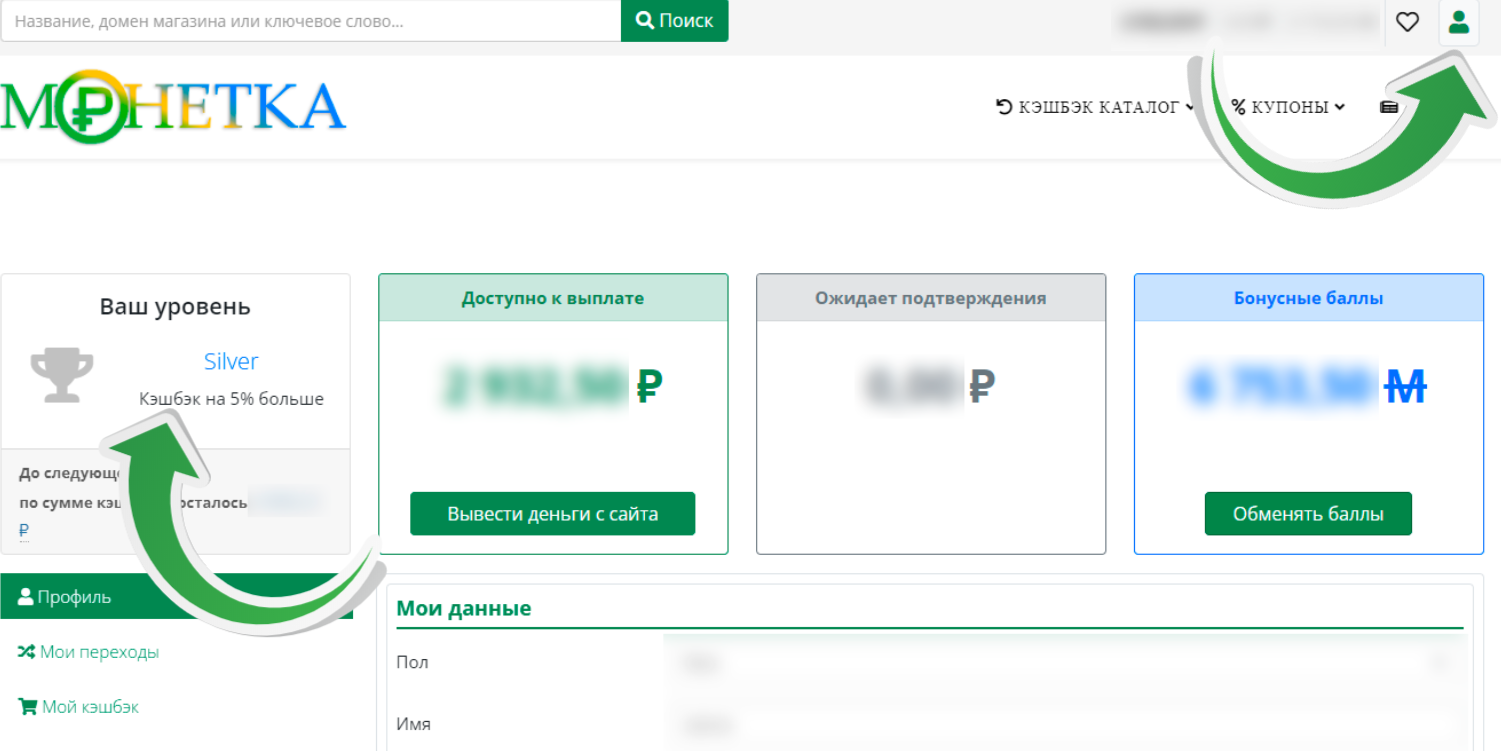Click the Ваш уровень heading
The width and height of the screenshot is (1501, 751).
[175, 307]
